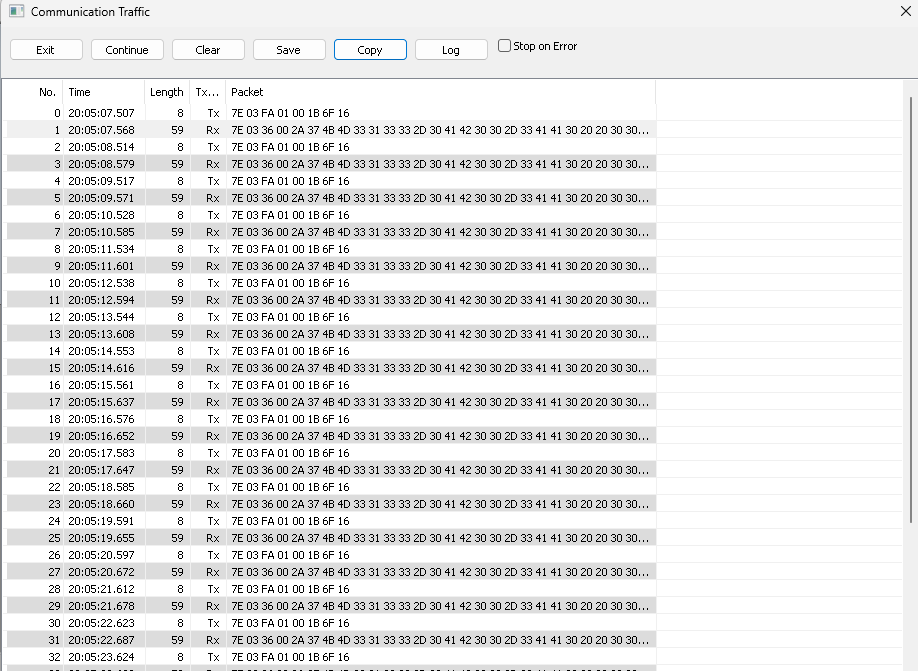This screenshot has width=918, height=671.
Task: Select time cell 20:05:22.687
Action: (101, 639)
